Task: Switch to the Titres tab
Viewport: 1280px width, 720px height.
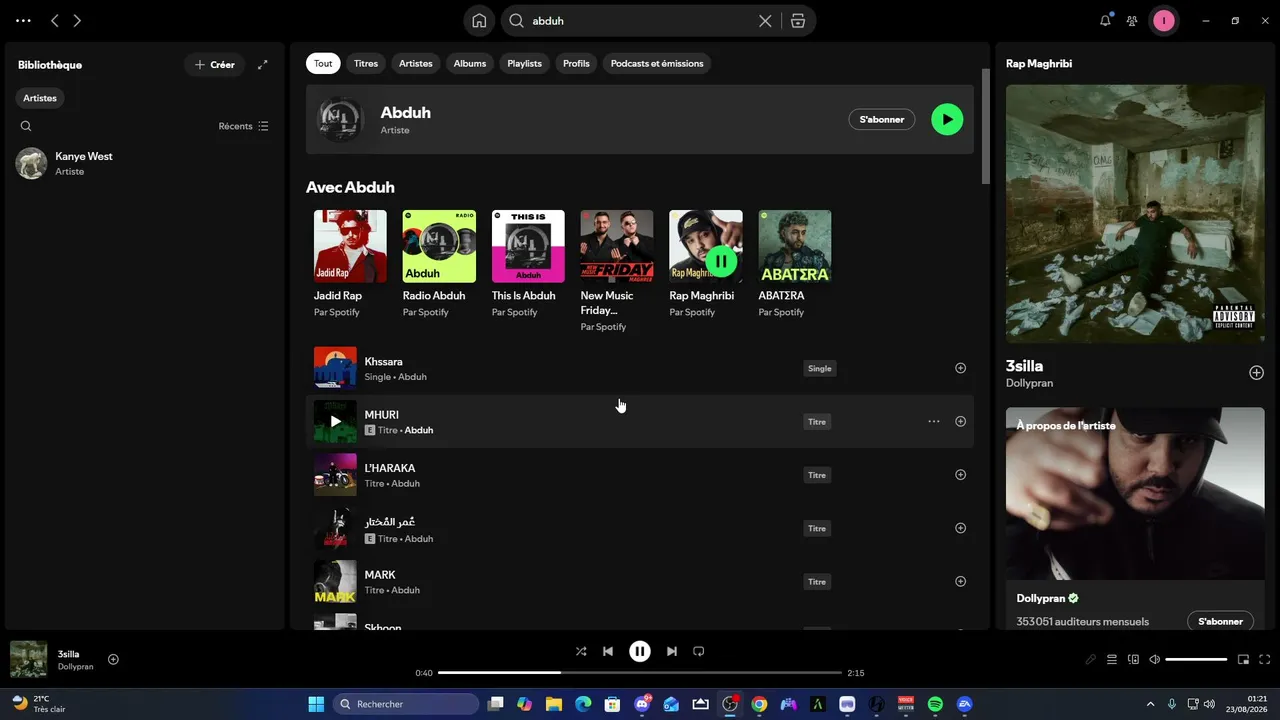Action: pyautogui.click(x=366, y=63)
